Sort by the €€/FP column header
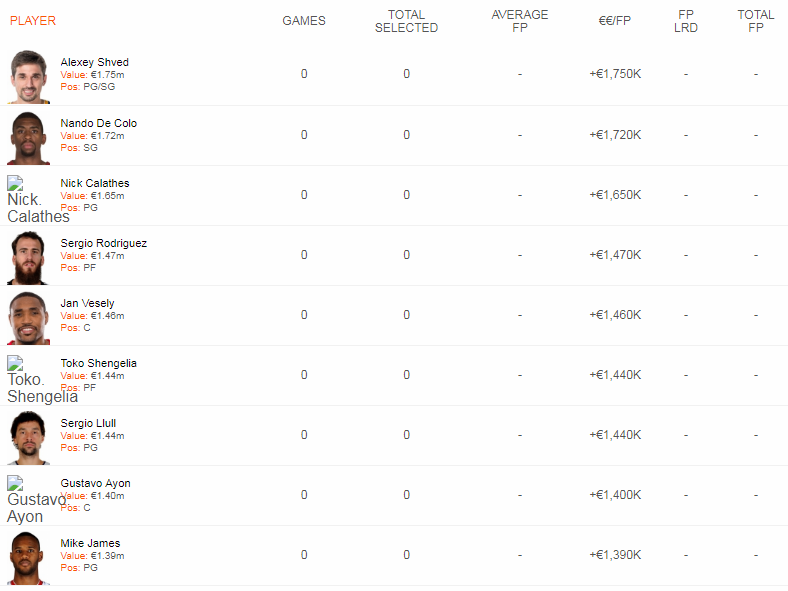 click(x=615, y=21)
